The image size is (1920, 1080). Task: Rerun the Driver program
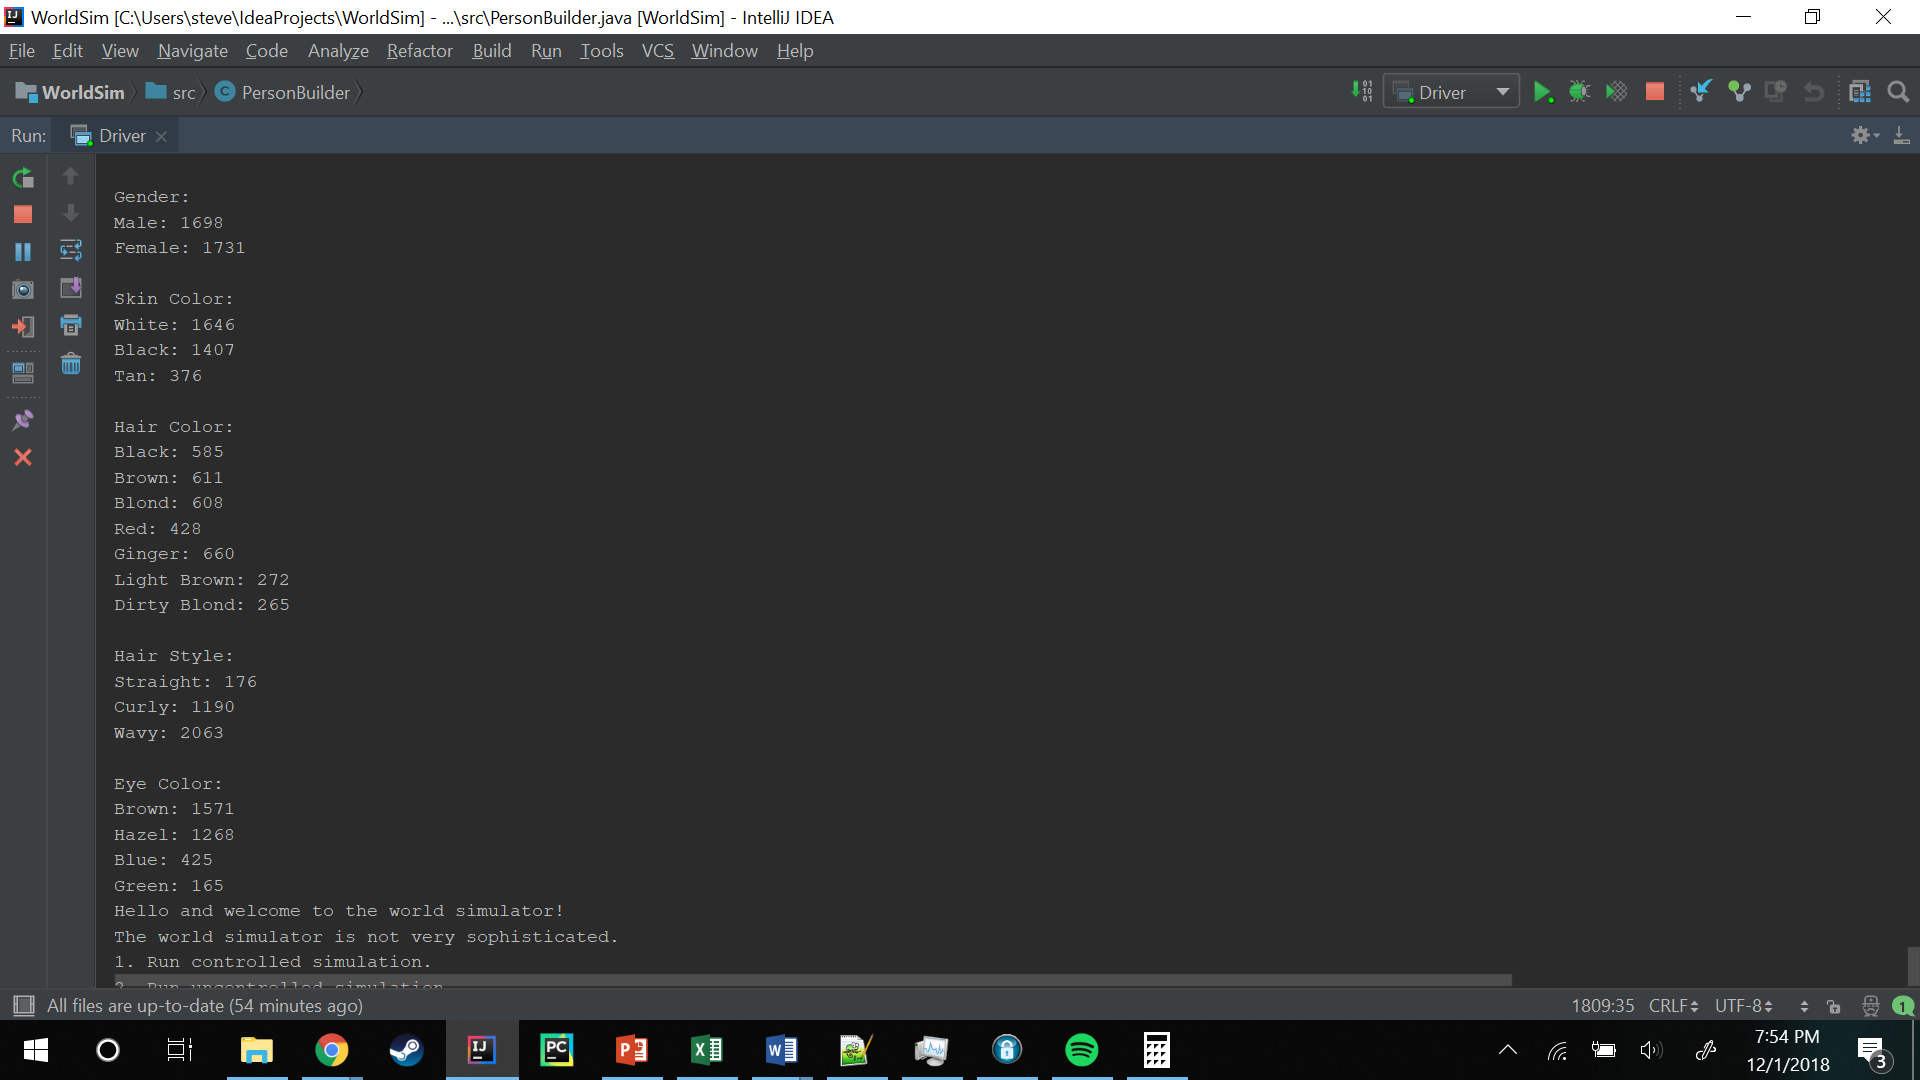pos(23,178)
